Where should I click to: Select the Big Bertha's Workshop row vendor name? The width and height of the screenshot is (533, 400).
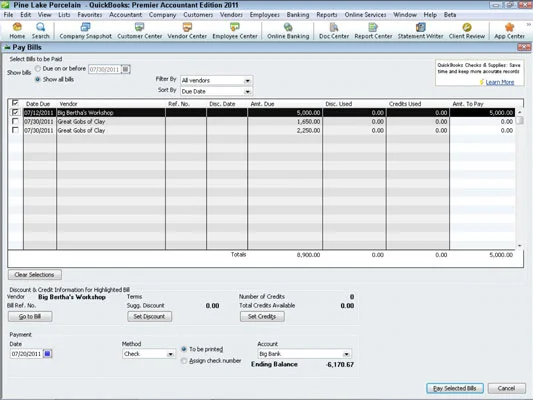click(85, 112)
